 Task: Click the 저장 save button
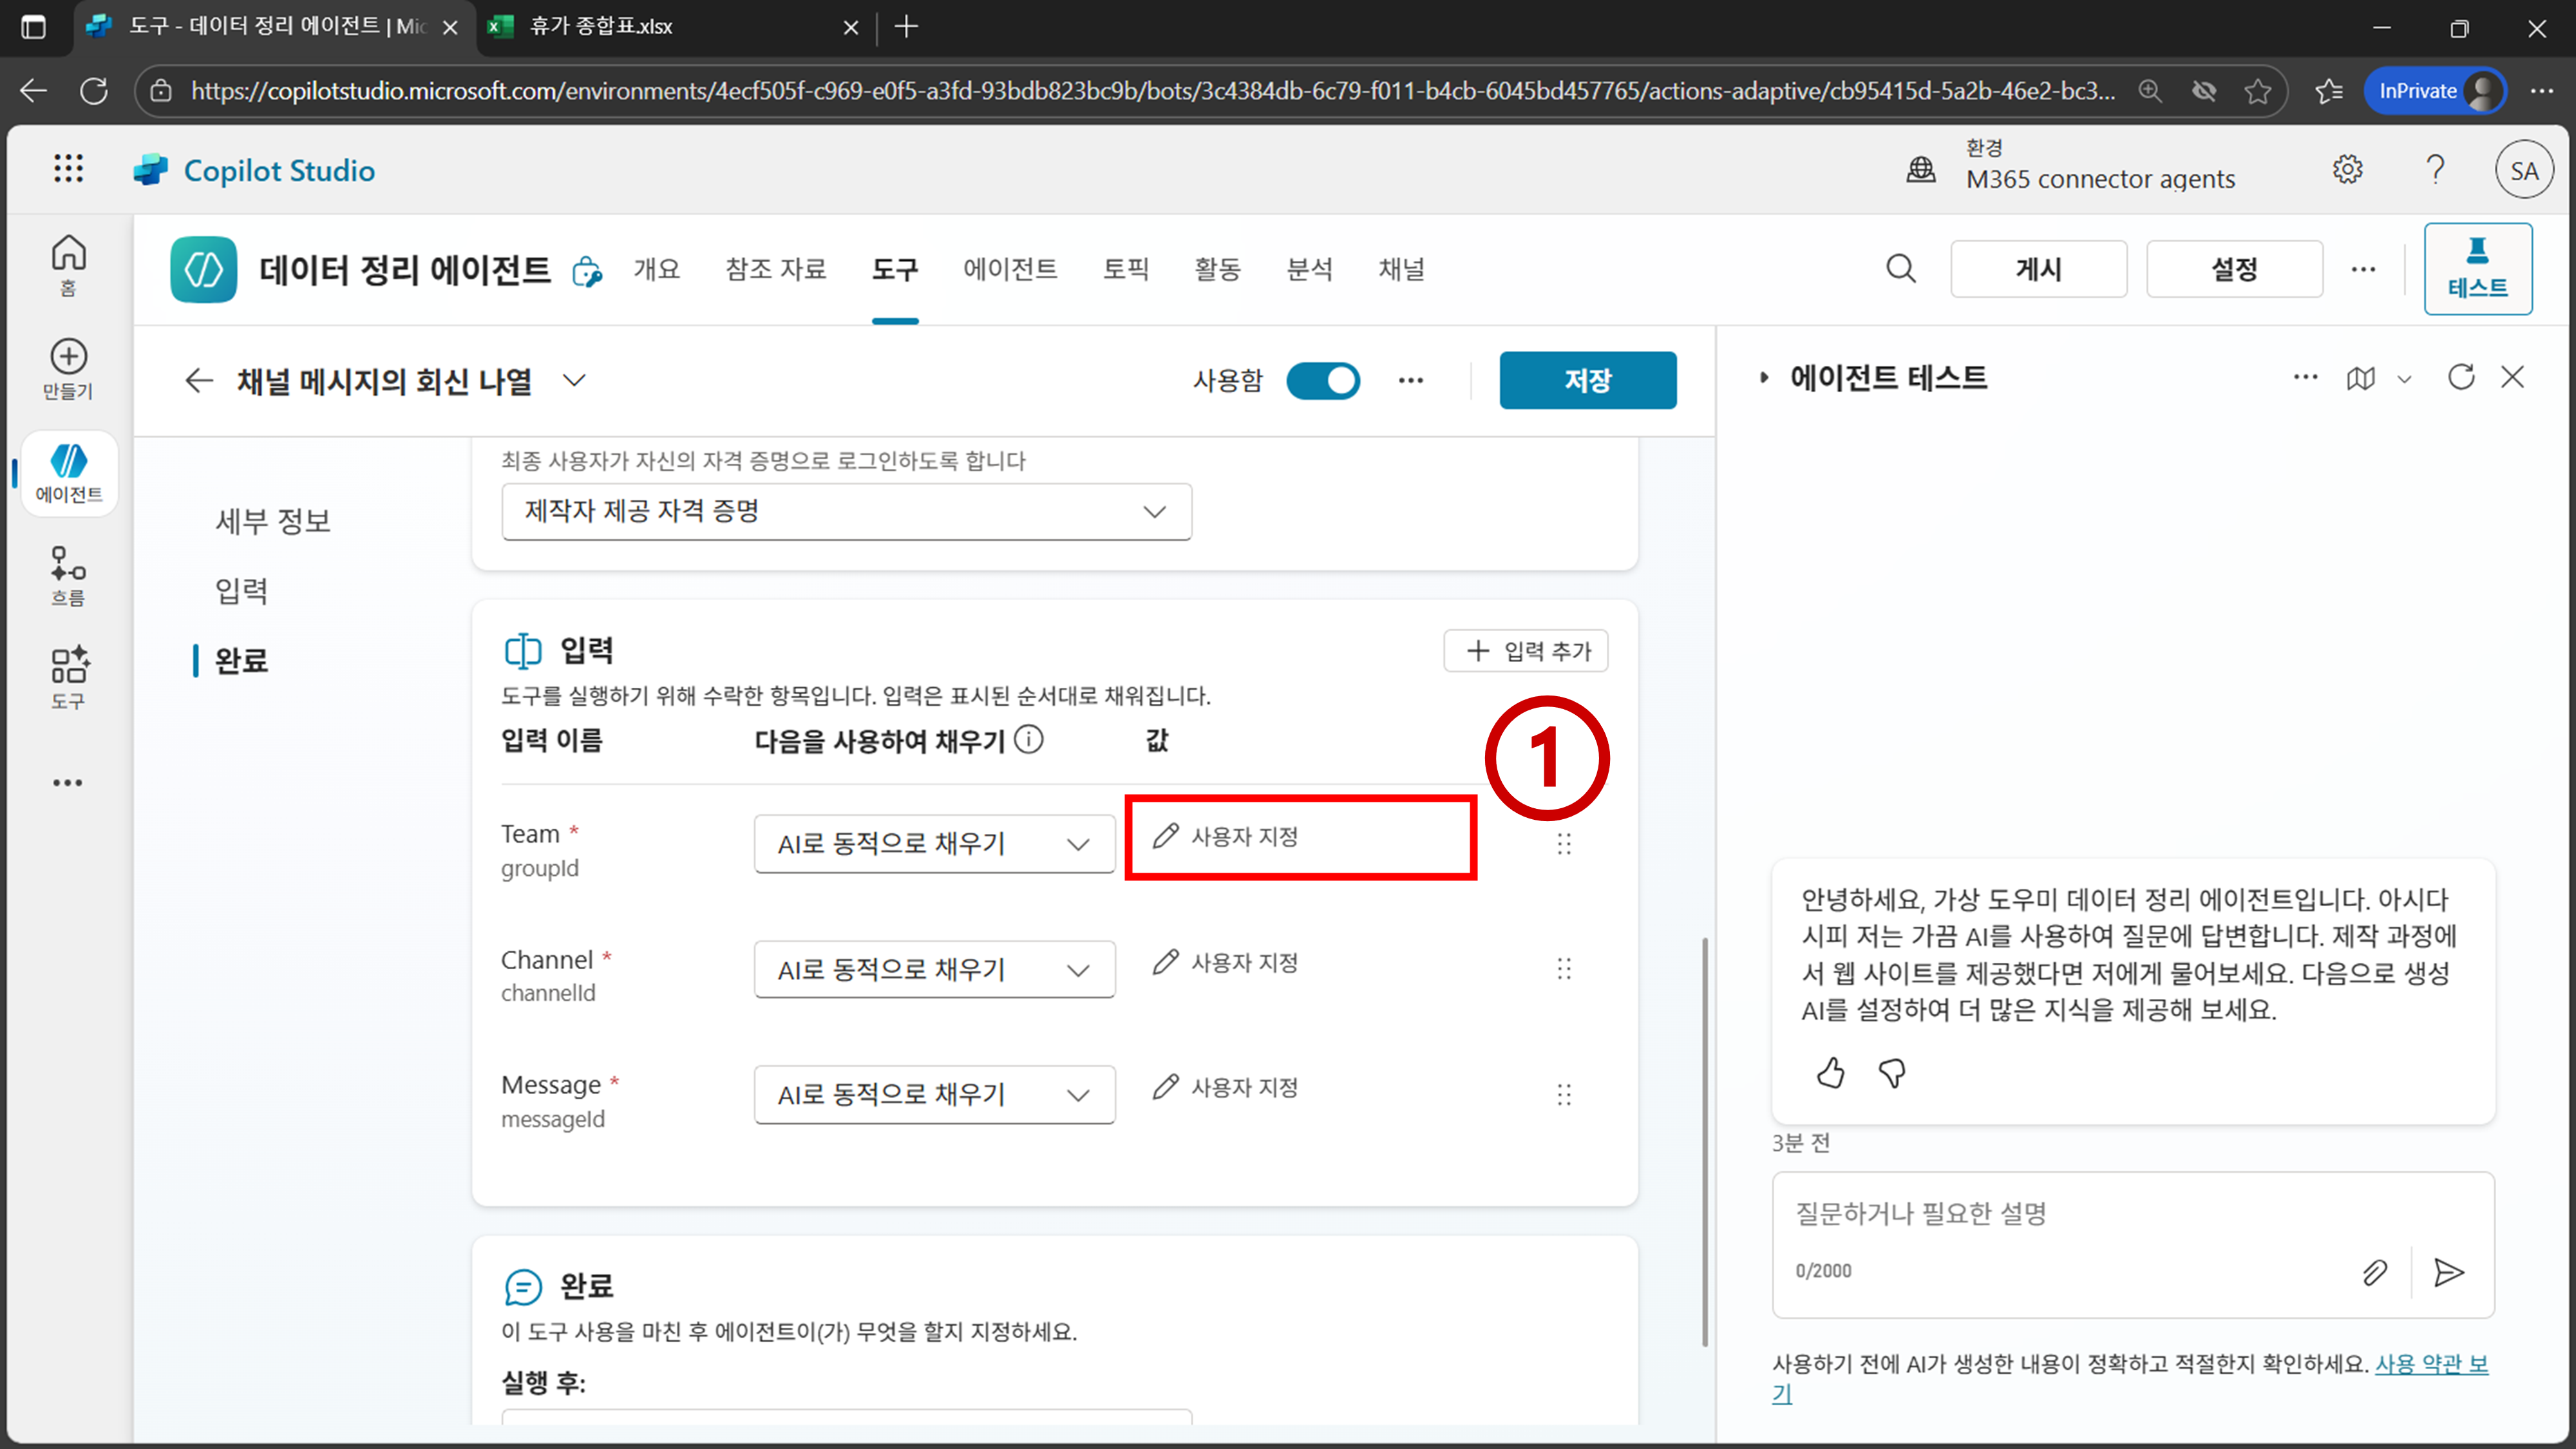coord(1587,380)
